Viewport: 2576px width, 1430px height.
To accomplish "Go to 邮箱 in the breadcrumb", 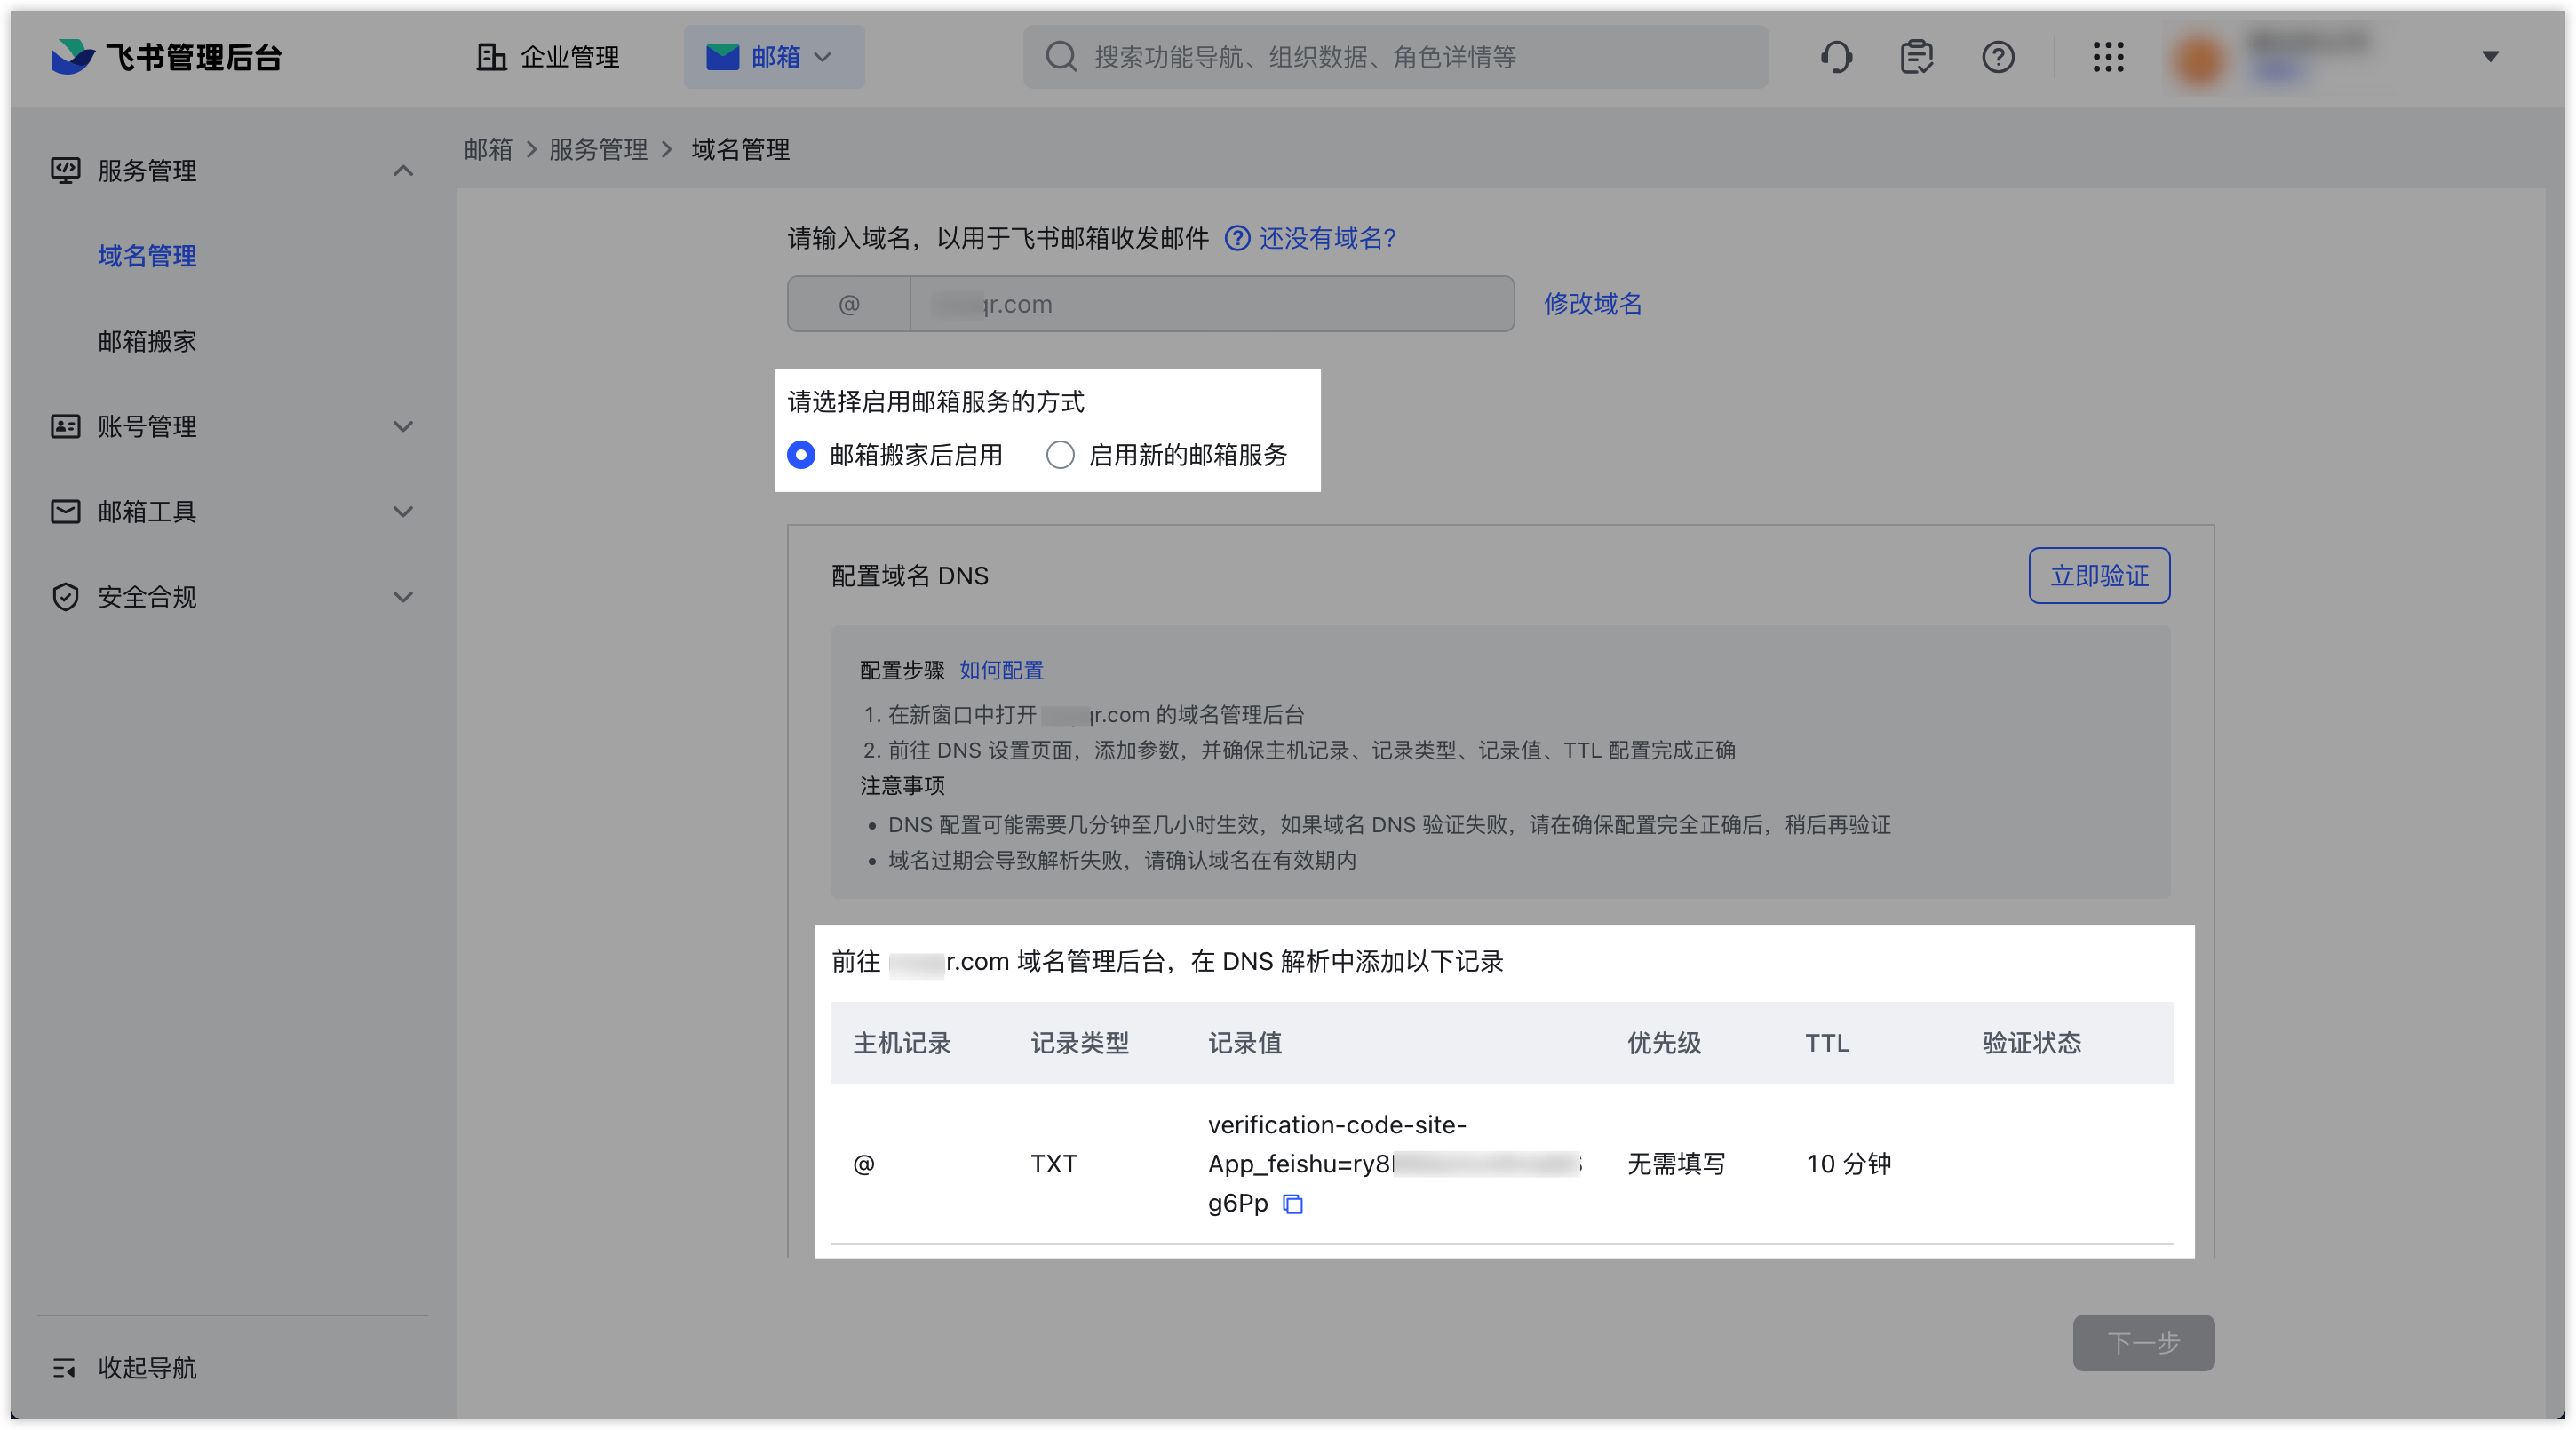I will [488, 149].
